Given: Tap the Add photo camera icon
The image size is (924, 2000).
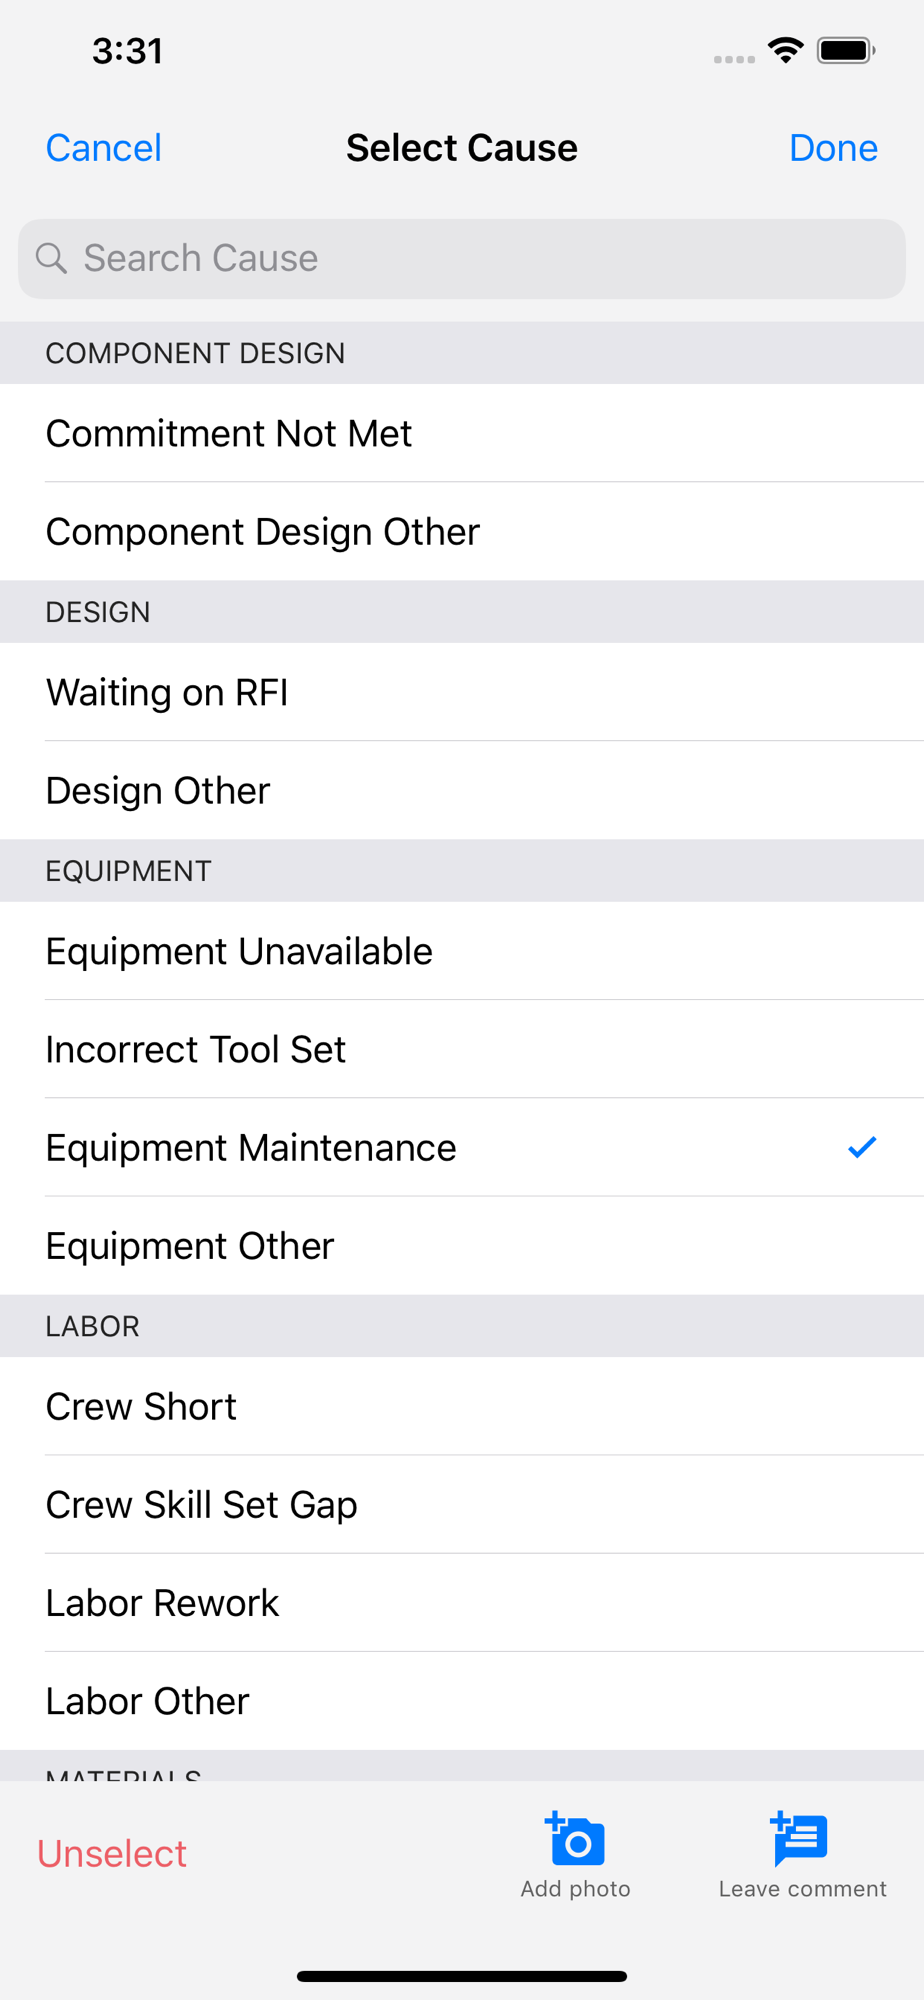Looking at the screenshot, I should [576, 1840].
